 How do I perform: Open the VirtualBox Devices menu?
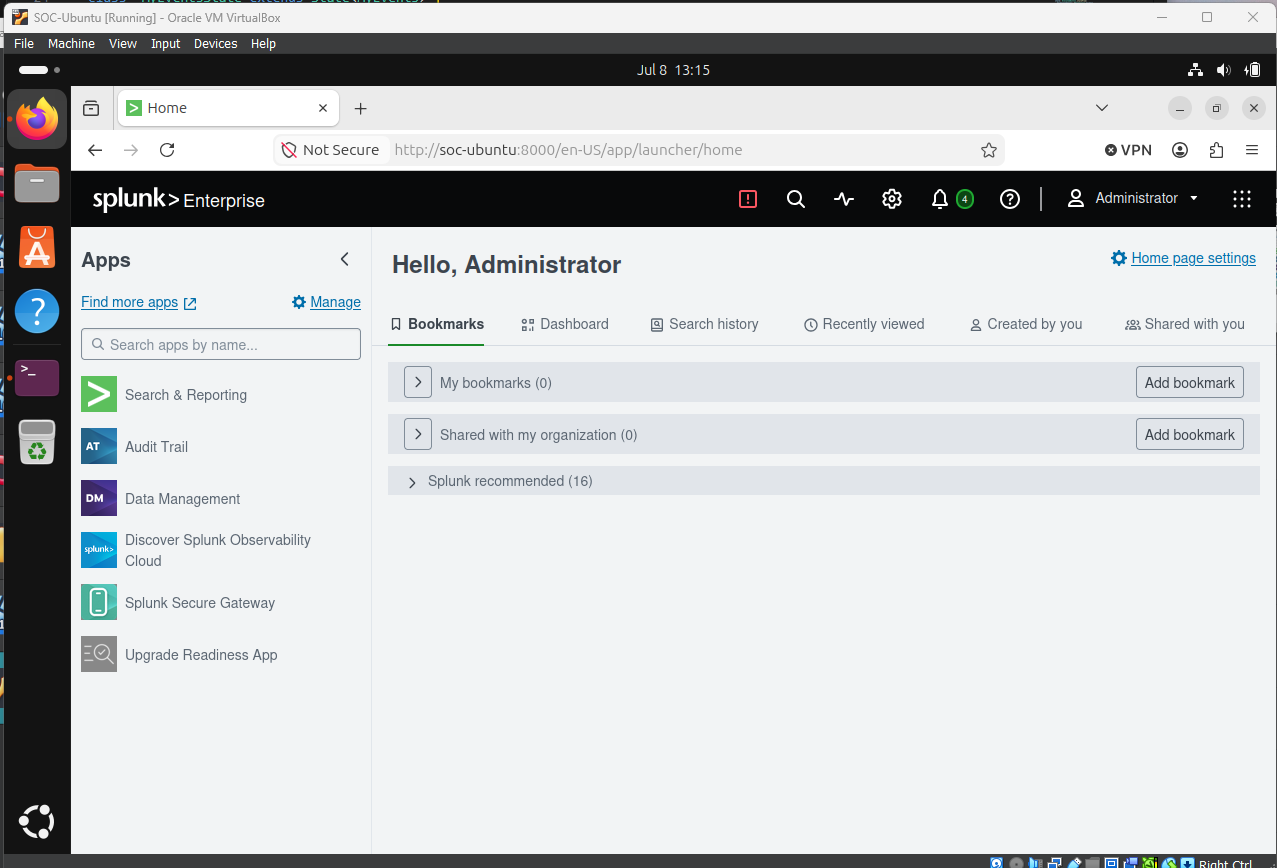tap(215, 44)
